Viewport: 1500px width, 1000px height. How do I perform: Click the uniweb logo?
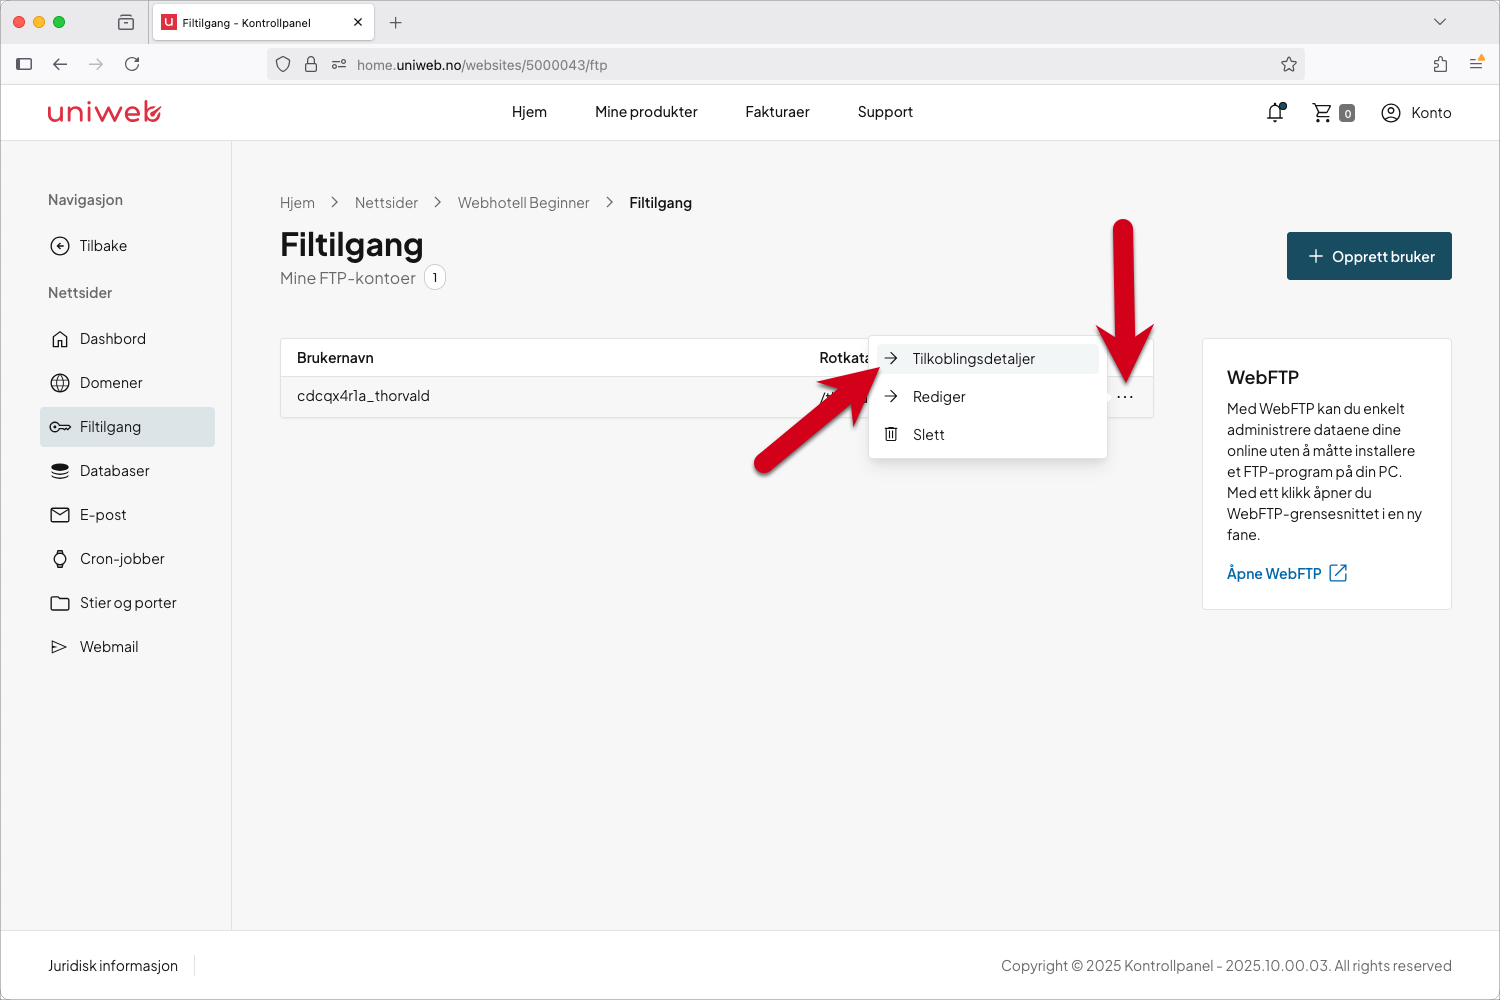104,112
